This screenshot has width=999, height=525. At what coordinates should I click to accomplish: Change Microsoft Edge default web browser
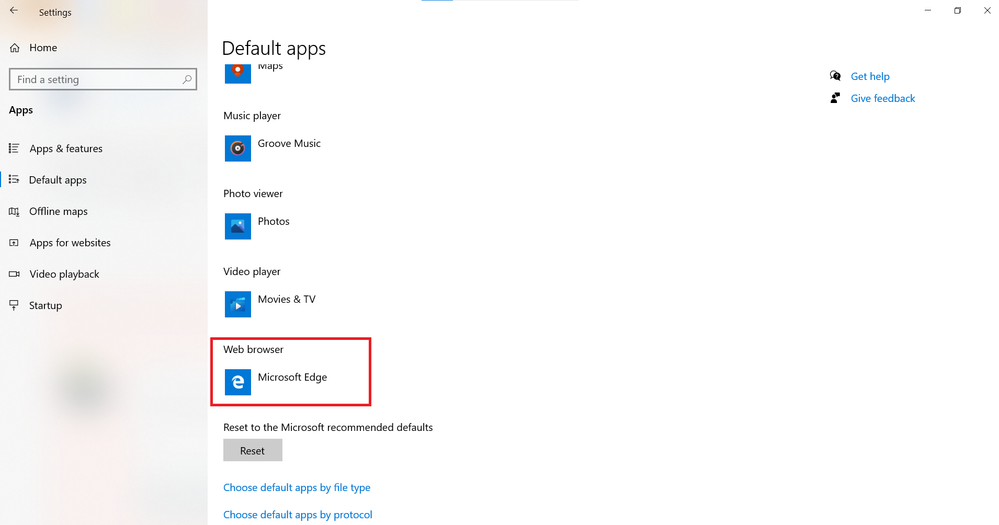pyautogui.click(x=292, y=377)
